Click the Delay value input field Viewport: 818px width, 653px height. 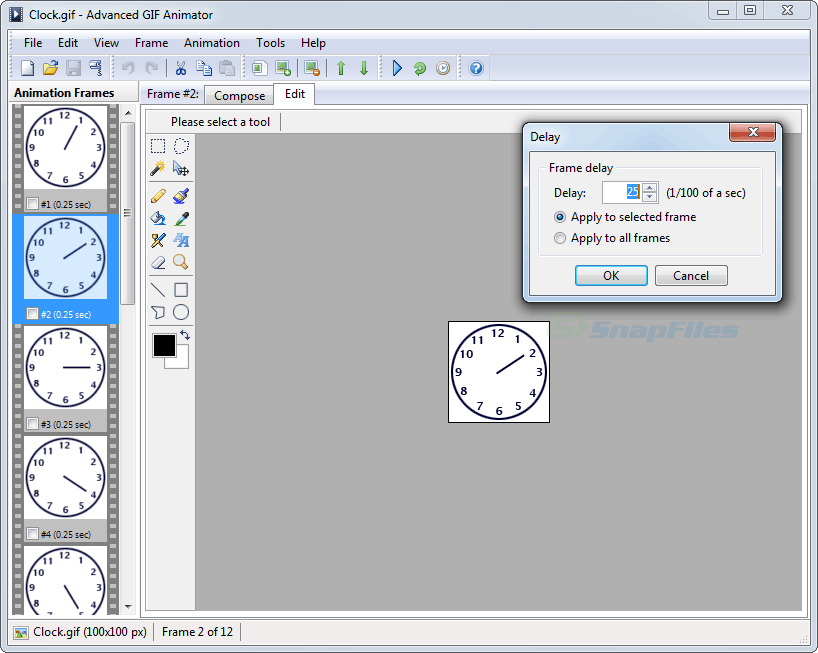[x=622, y=192]
